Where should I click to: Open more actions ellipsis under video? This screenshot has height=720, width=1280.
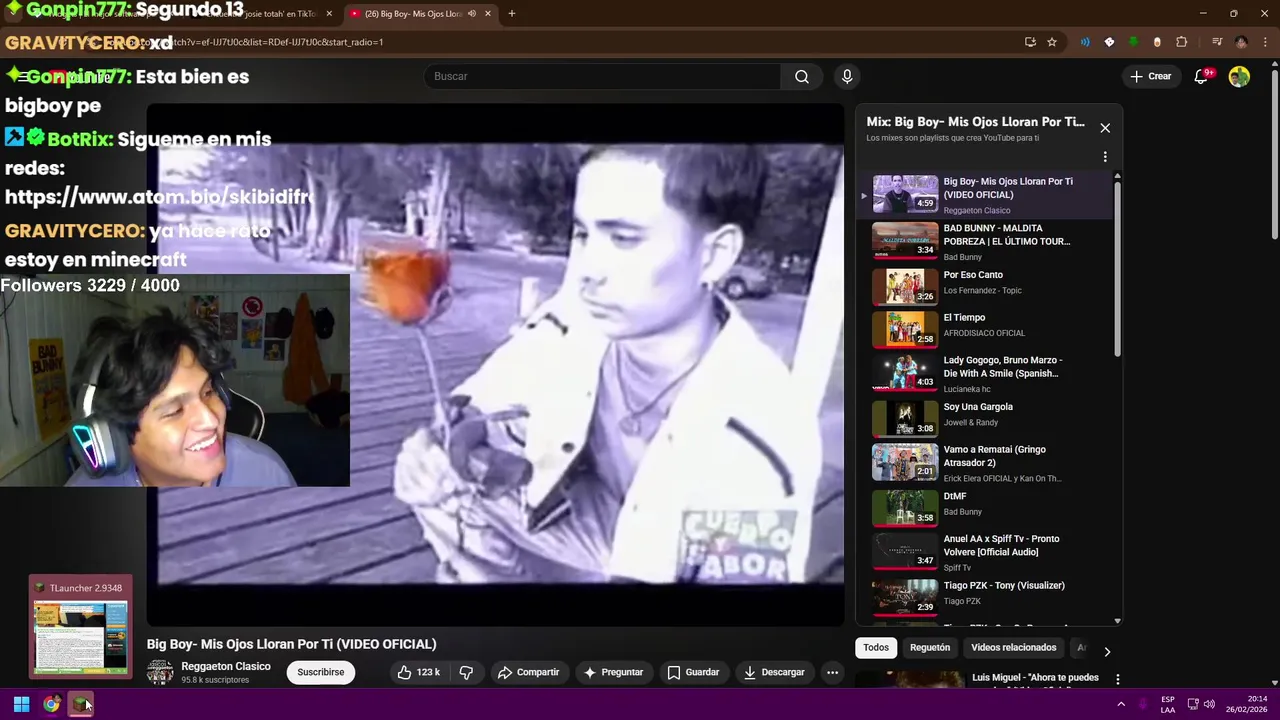[x=832, y=672]
